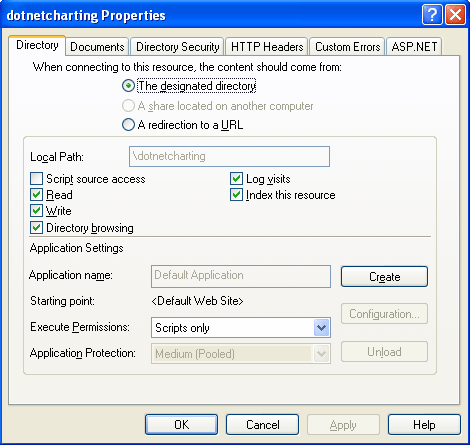Click the 'Application name:' label

coord(71,275)
